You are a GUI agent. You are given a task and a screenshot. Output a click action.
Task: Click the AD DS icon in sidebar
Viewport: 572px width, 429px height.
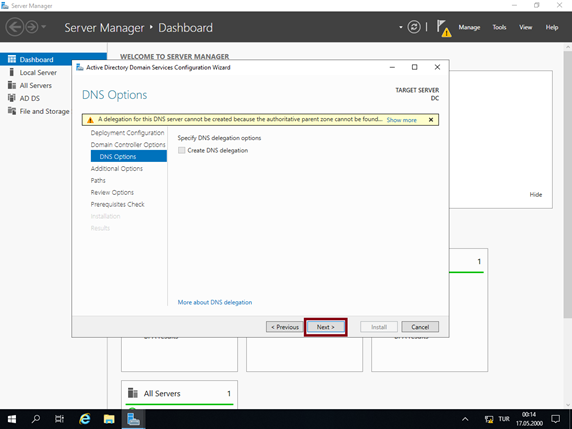(12, 98)
